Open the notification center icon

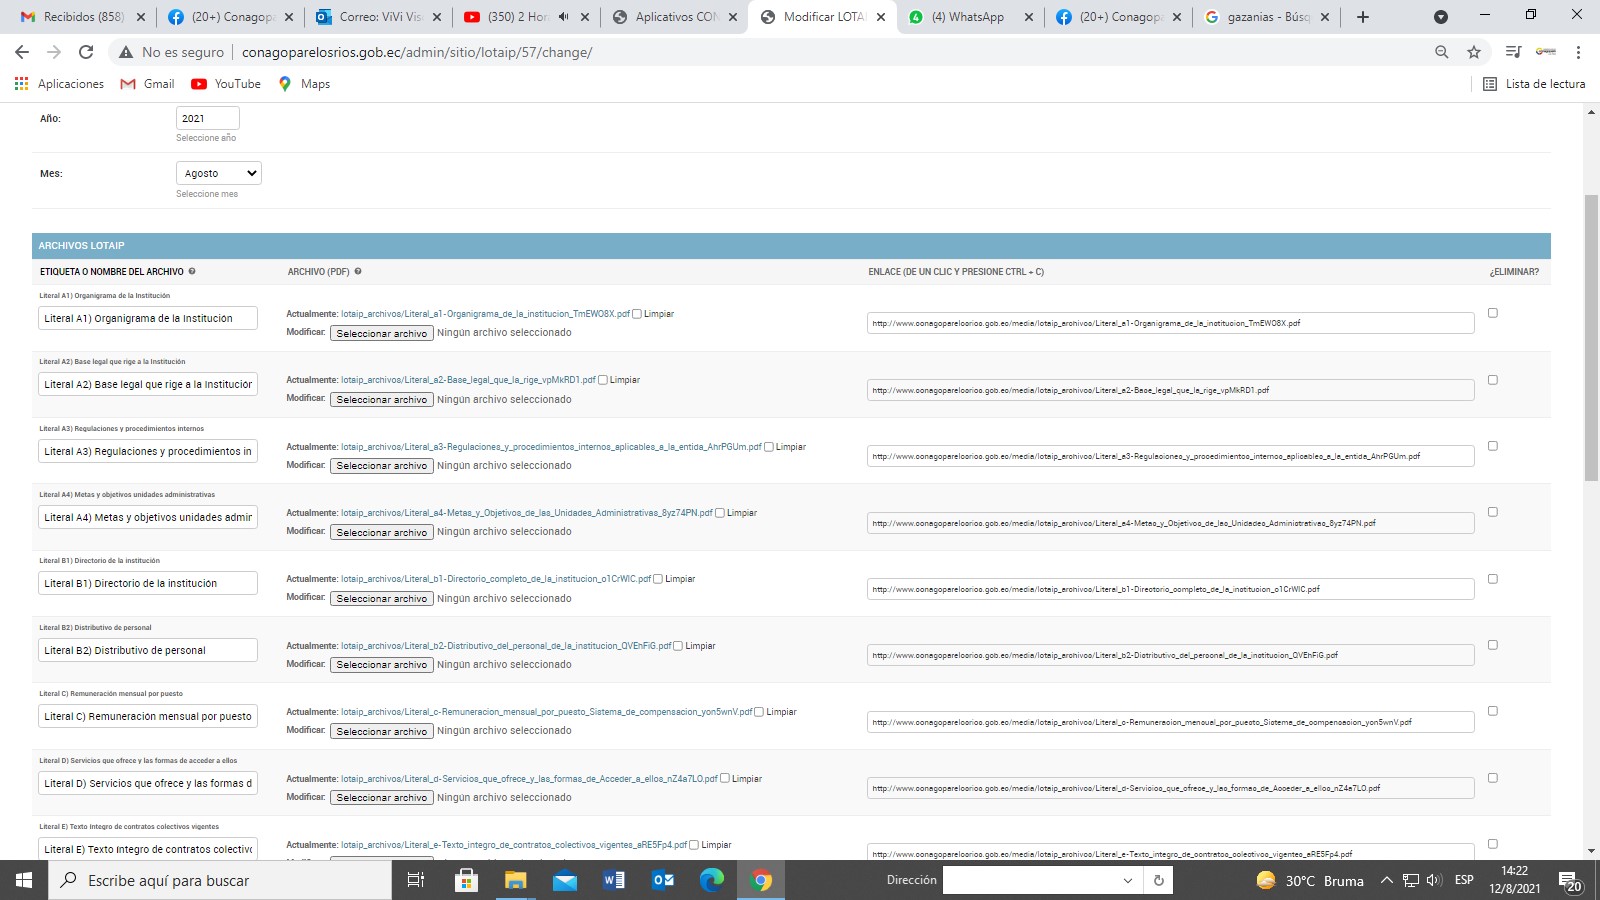(x=1569, y=881)
